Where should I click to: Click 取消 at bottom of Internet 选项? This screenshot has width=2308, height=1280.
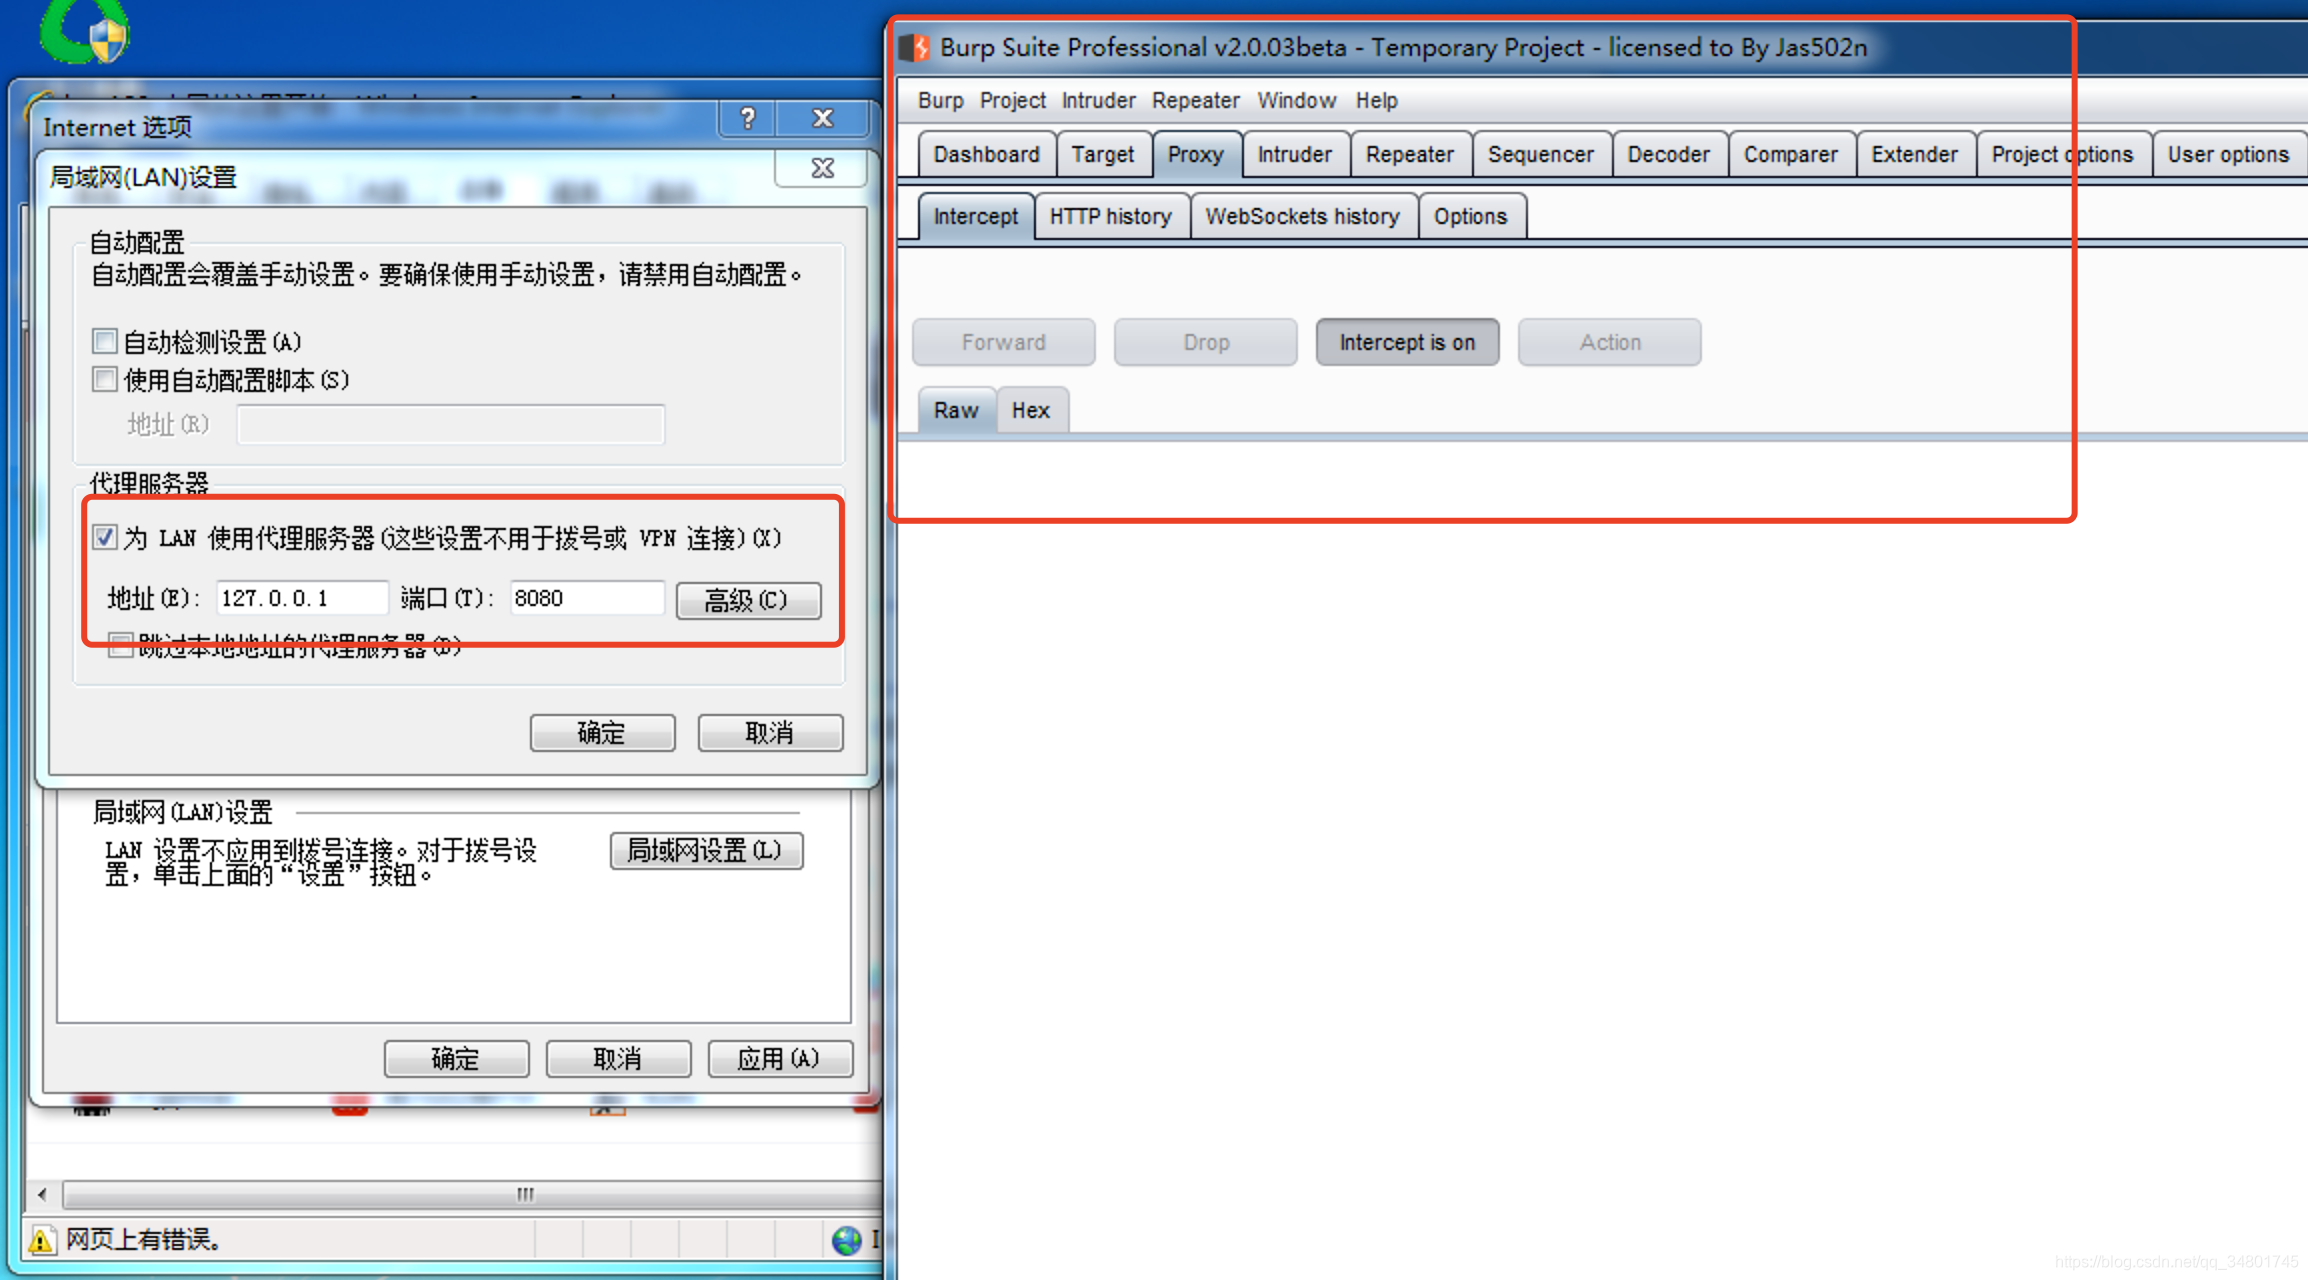click(618, 1059)
